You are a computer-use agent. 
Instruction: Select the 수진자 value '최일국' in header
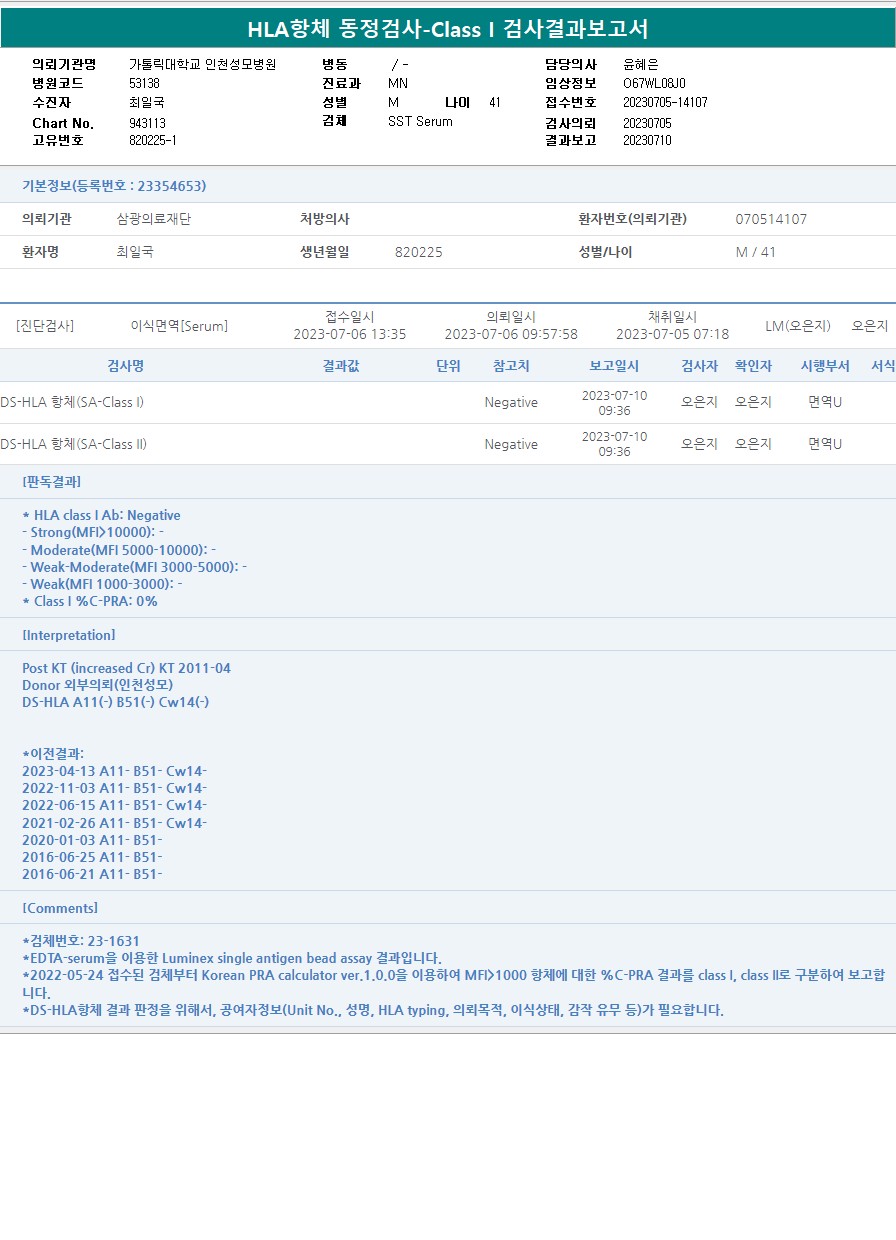click(x=147, y=102)
